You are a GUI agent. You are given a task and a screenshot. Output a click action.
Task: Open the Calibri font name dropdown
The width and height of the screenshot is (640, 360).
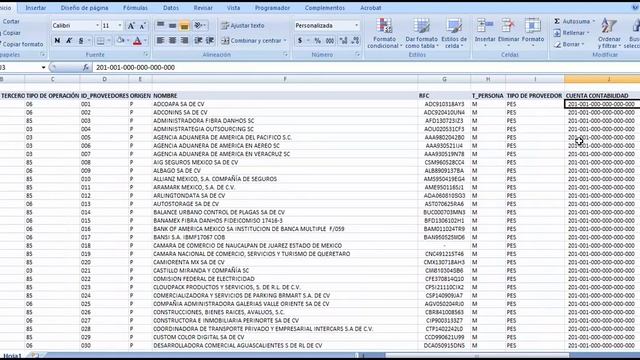(x=98, y=25)
